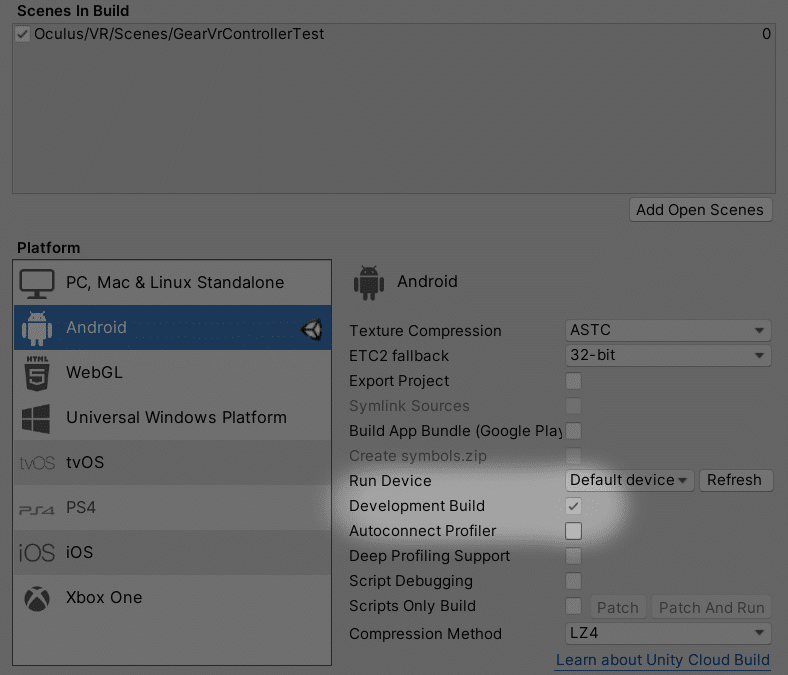Select the Universal Windows Platform logo icon
The height and width of the screenshot is (675, 788).
tap(37, 418)
